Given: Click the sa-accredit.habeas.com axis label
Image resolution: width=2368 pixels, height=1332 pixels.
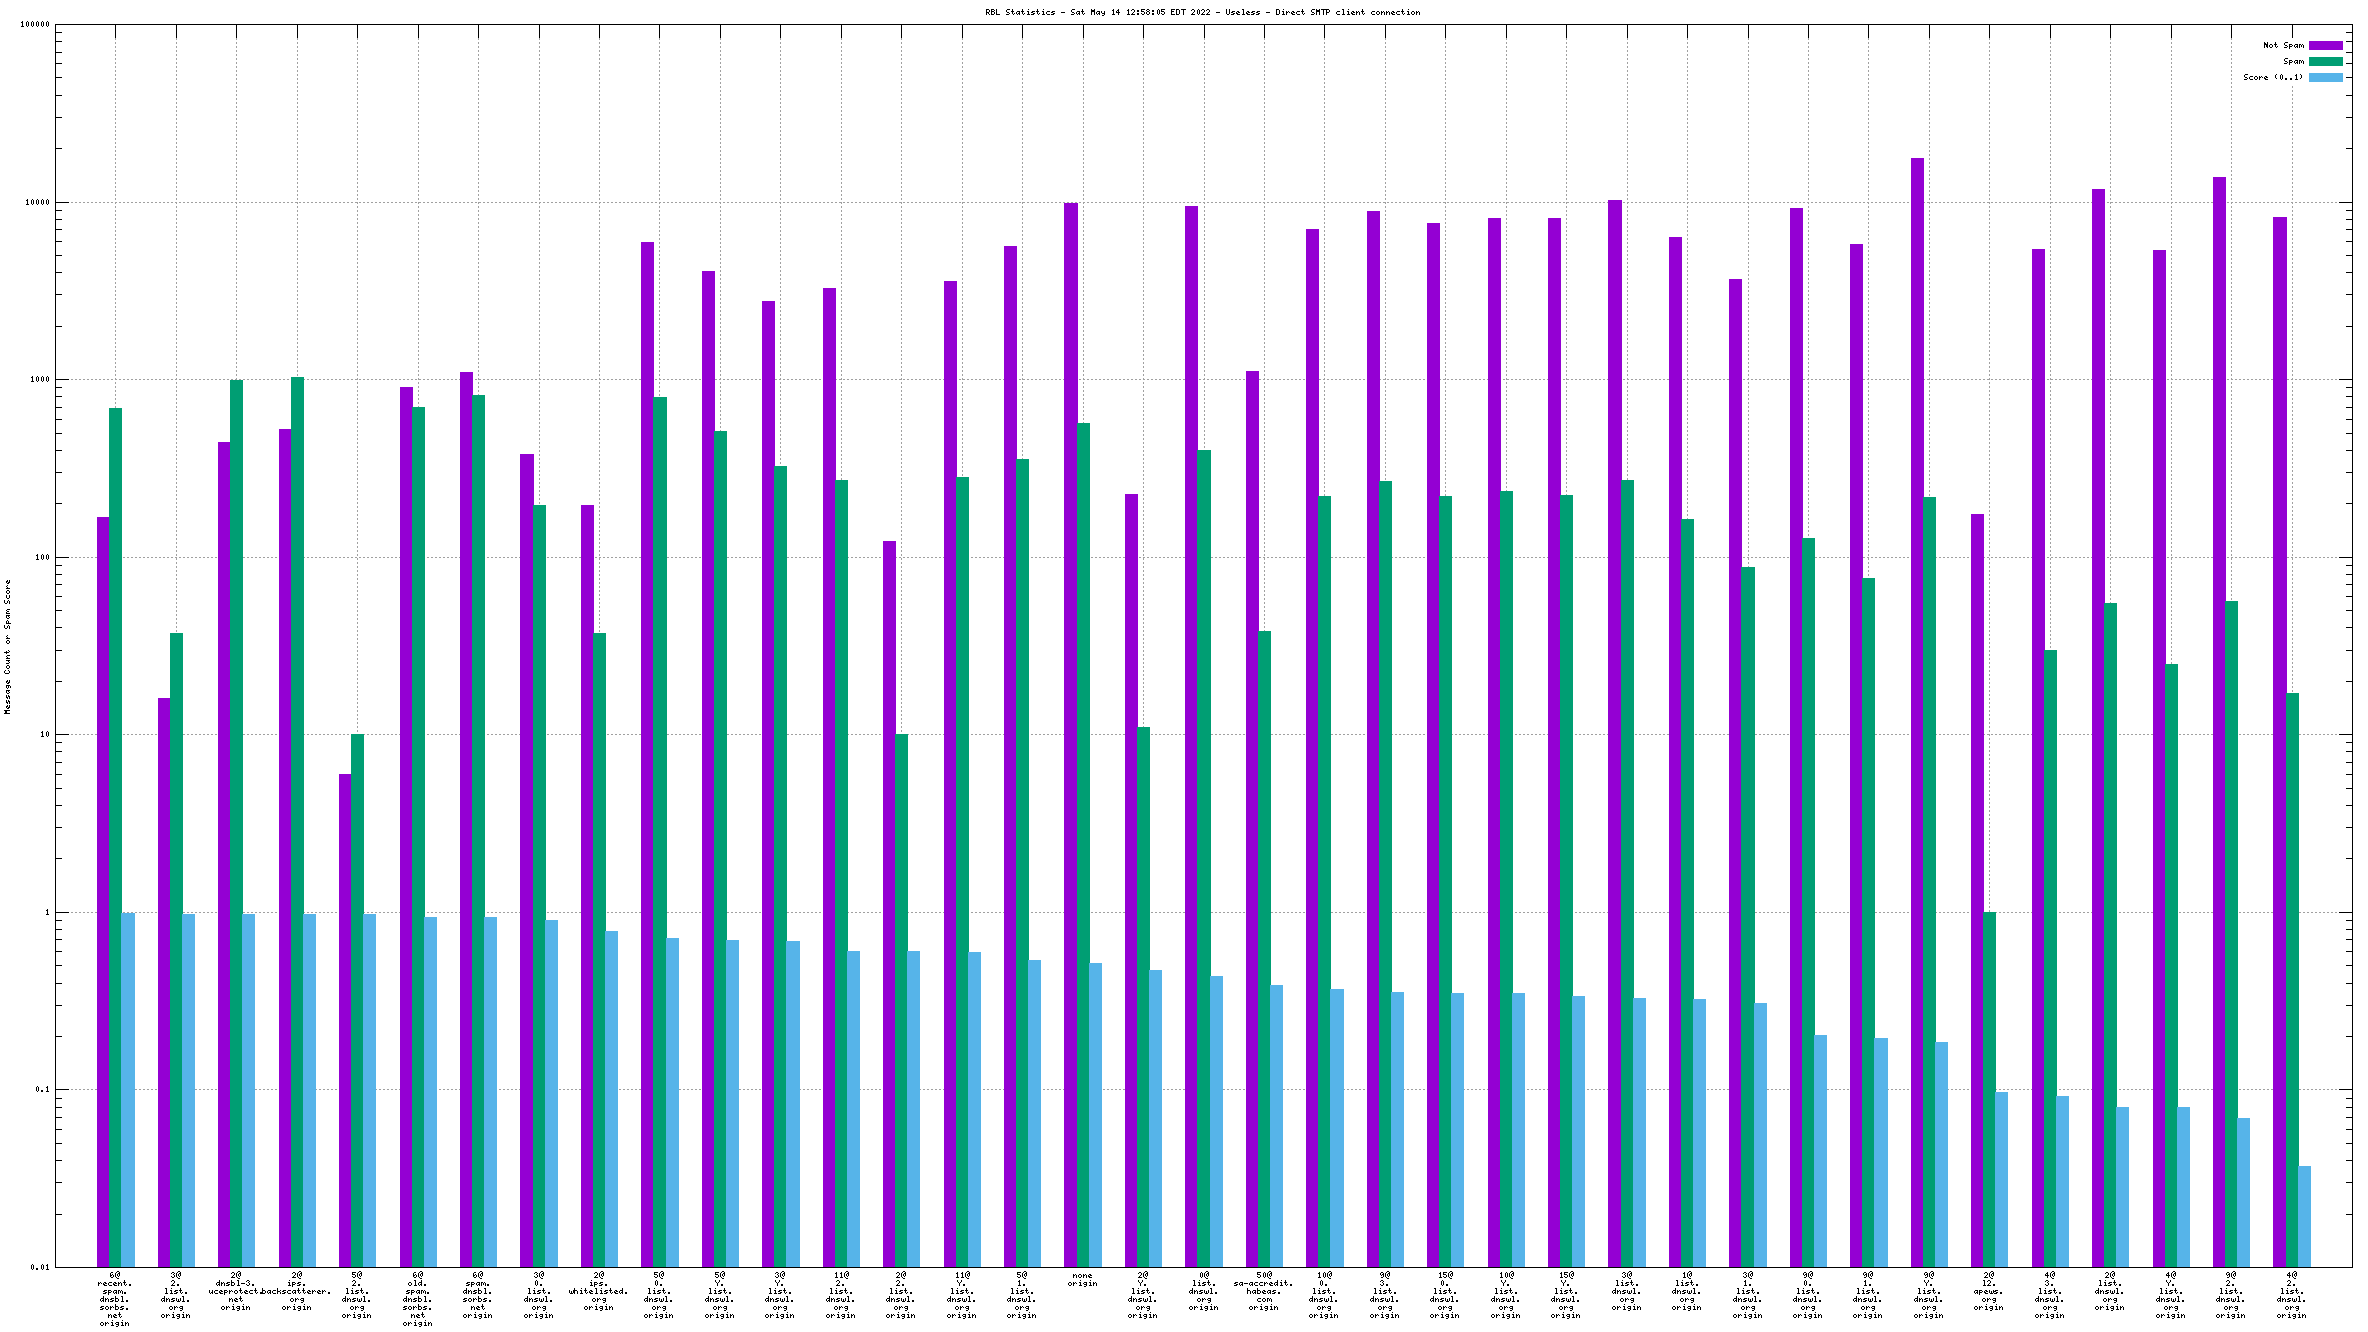Looking at the screenshot, I should (x=1264, y=1291).
